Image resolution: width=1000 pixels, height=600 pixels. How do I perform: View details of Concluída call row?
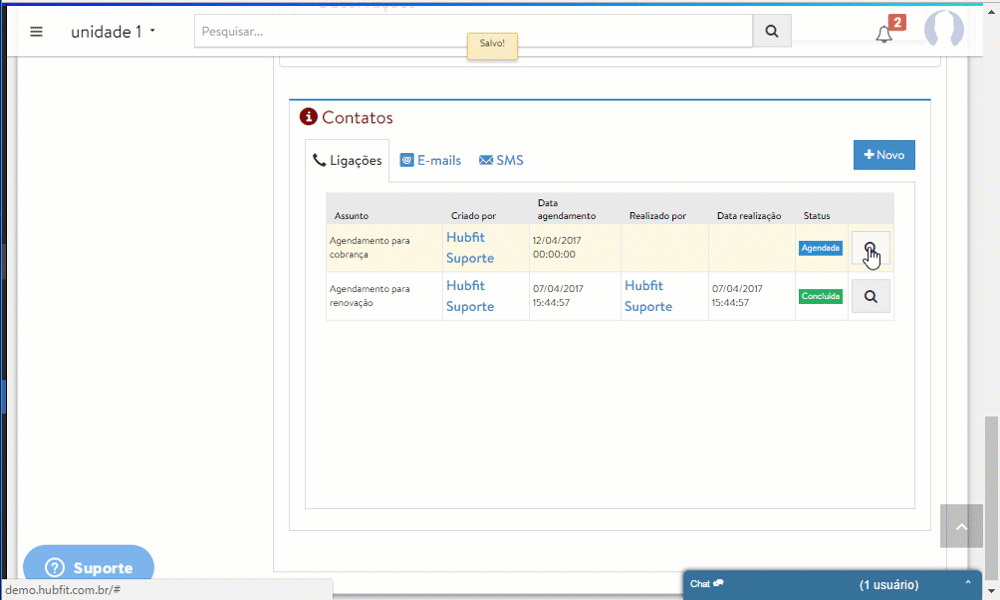(870, 296)
